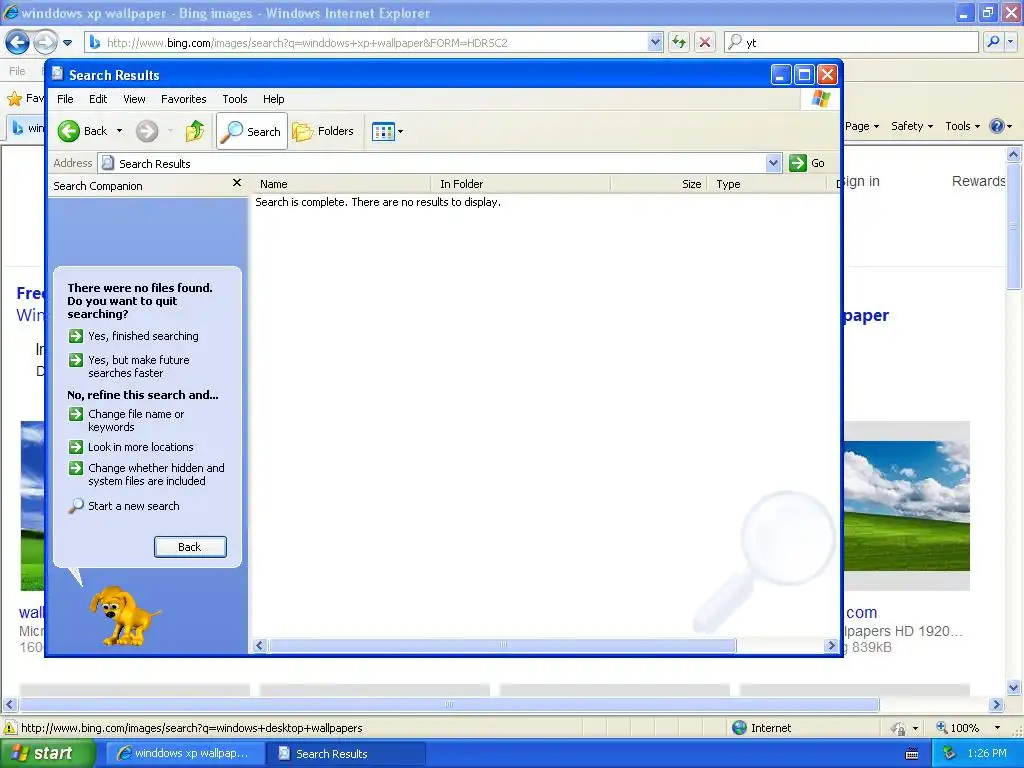The width and height of the screenshot is (1024, 768).
Task: Toggle the Search companion button
Action: coord(252,131)
